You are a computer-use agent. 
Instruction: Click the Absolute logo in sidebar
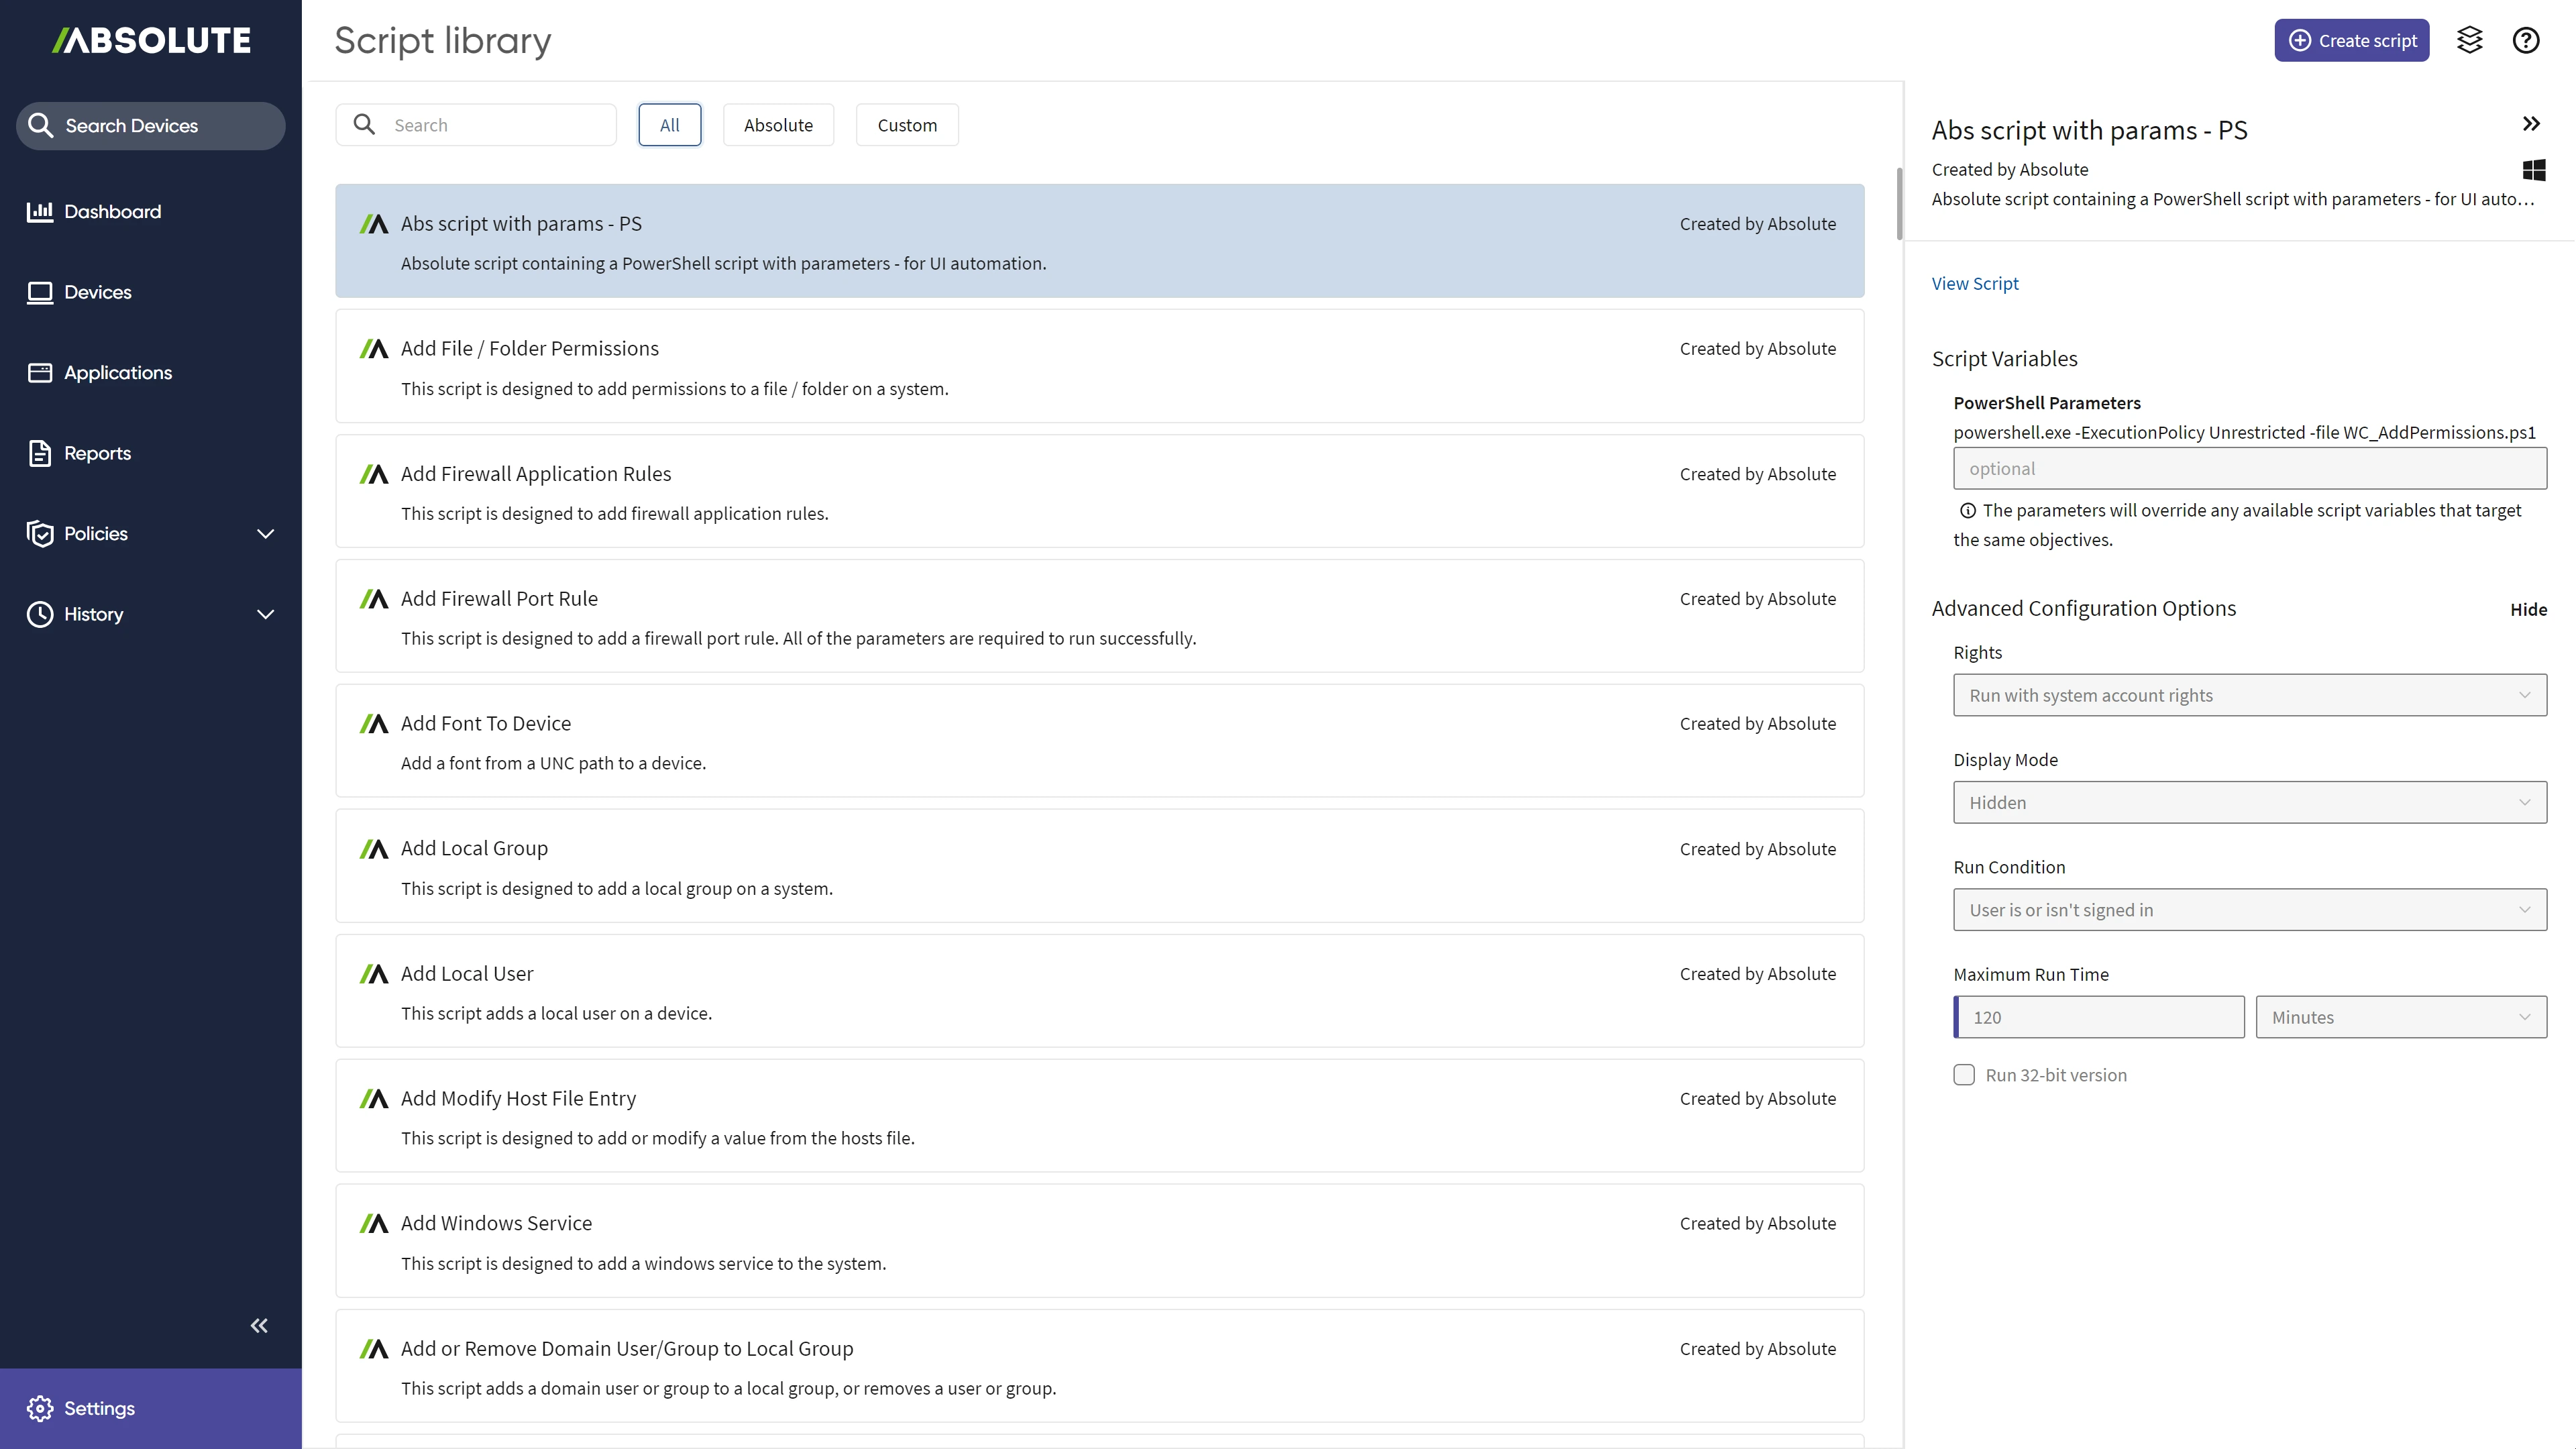pos(151,40)
